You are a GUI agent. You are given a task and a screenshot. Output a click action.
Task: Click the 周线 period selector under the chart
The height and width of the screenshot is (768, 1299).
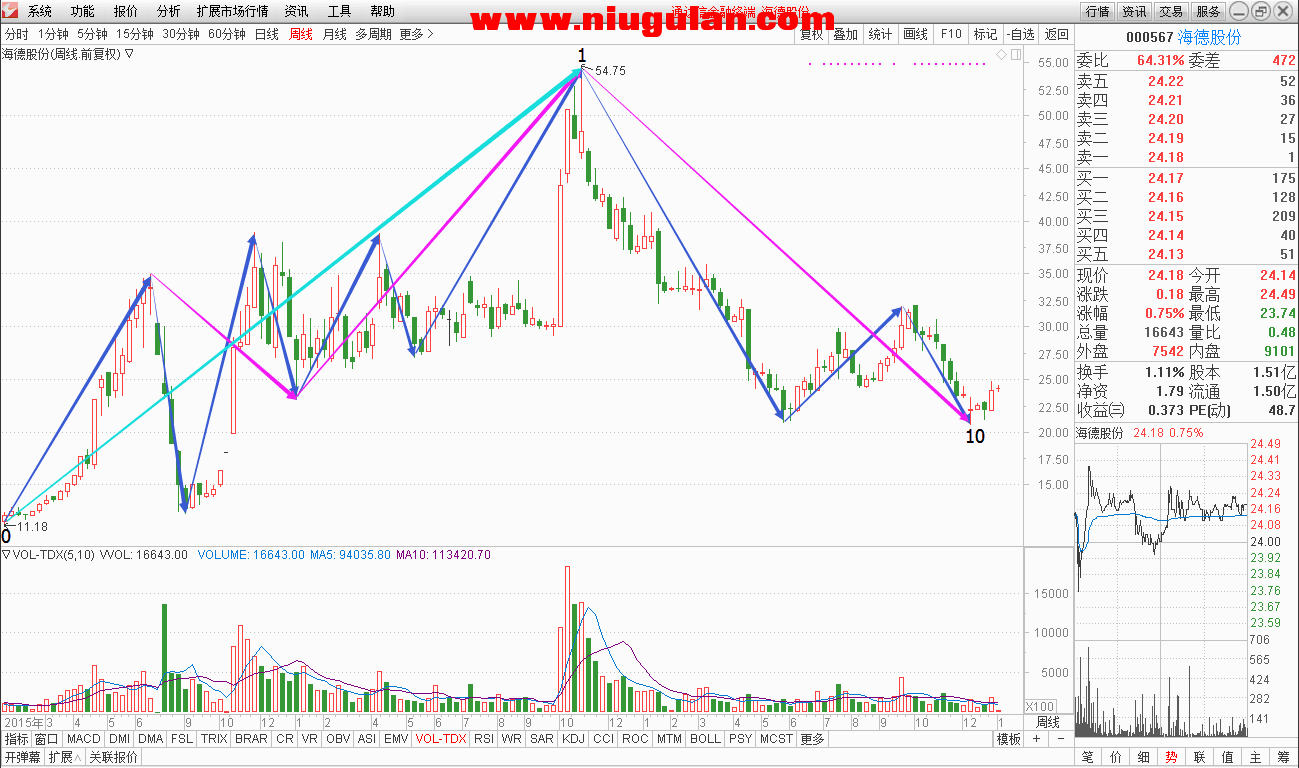tap(1047, 721)
